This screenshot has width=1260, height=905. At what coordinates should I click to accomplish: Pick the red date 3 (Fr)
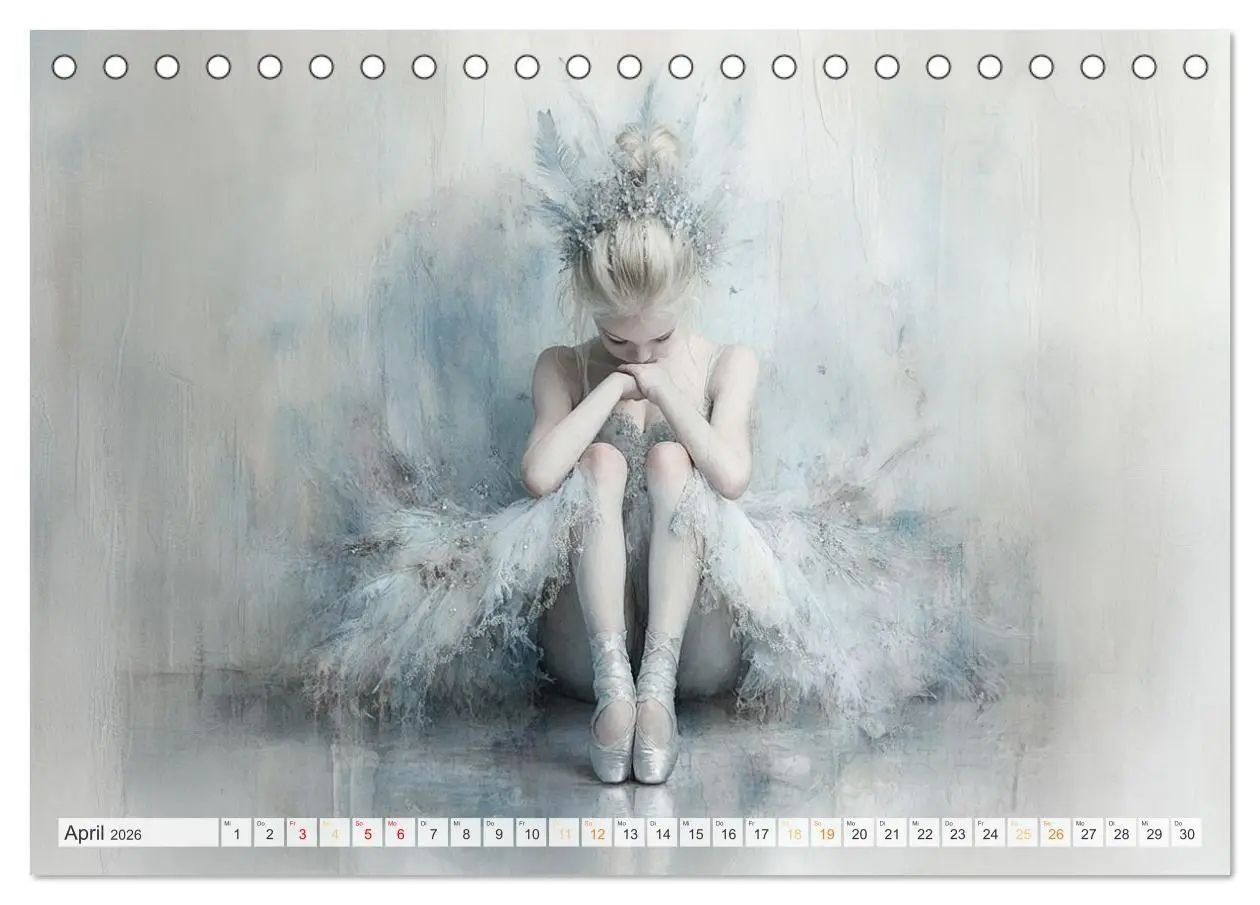[x=302, y=833]
